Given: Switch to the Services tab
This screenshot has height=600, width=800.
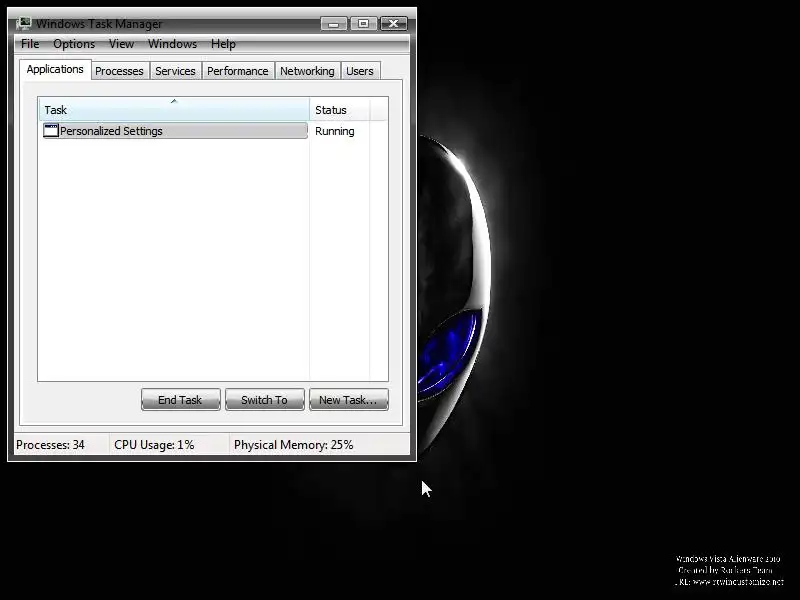Looking at the screenshot, I should [176, 71].
